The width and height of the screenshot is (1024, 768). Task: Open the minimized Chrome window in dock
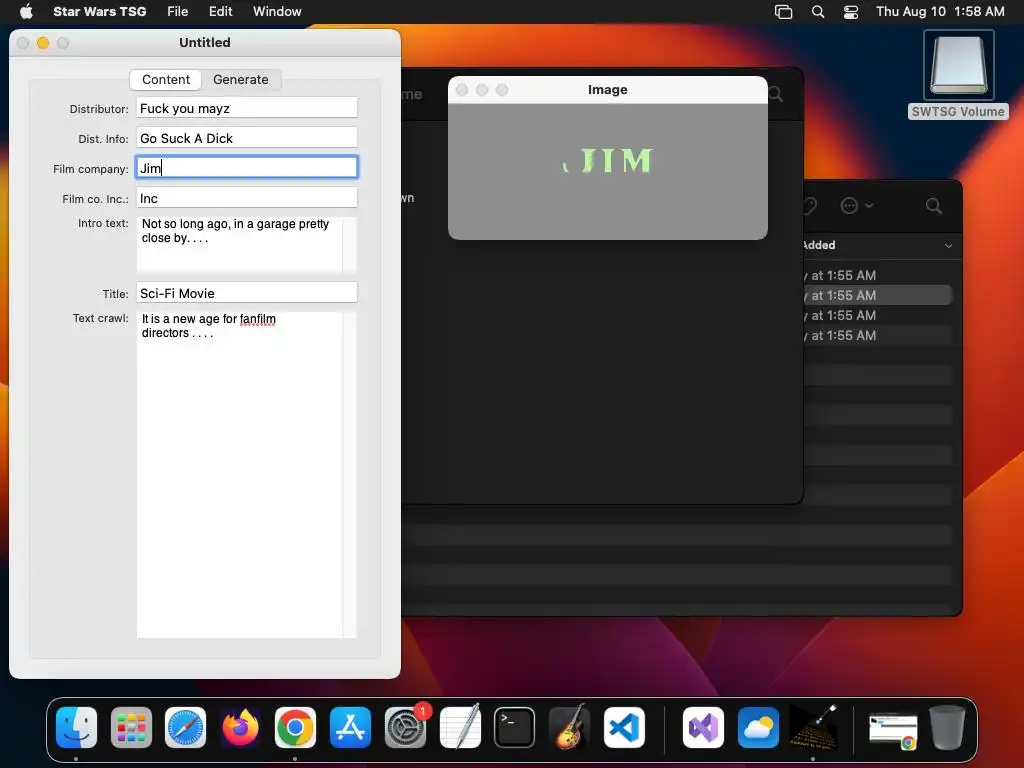893,731
